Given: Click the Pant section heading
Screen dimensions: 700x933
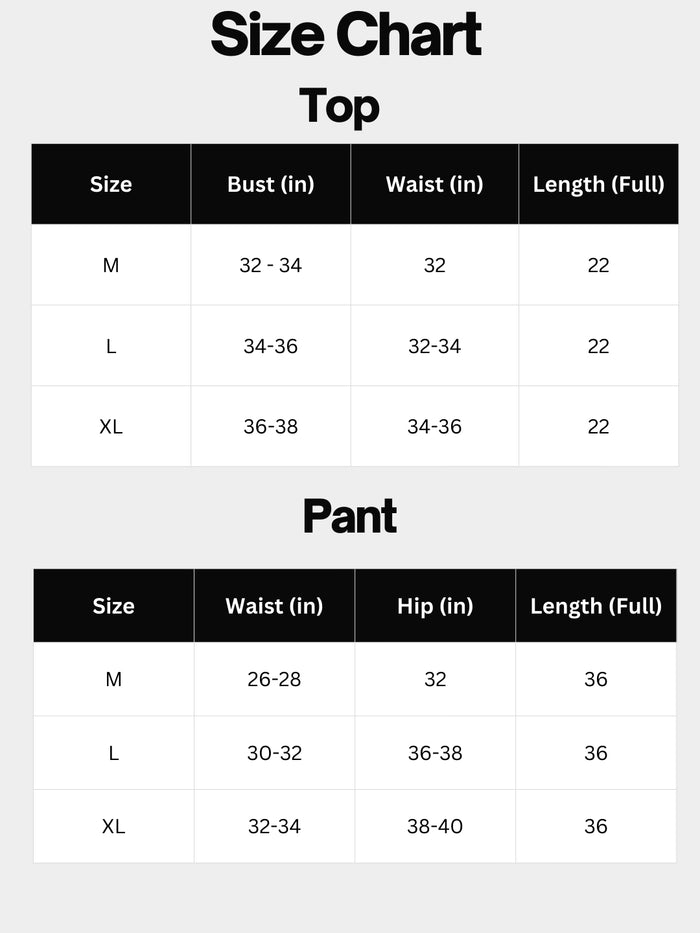Looking at the screenshot, I should pyautogui.click(x=349, y=517).
